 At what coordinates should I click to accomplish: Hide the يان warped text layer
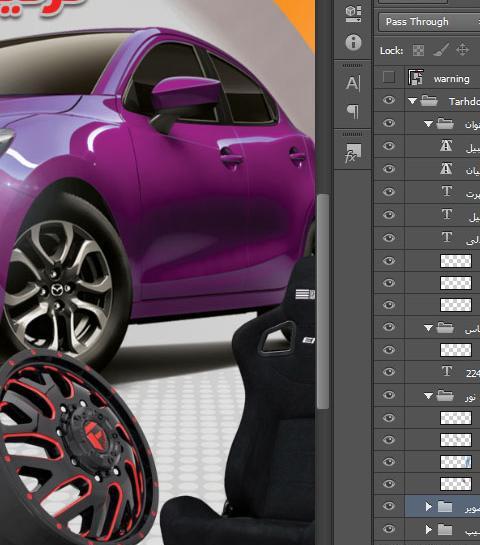point(389,169)
